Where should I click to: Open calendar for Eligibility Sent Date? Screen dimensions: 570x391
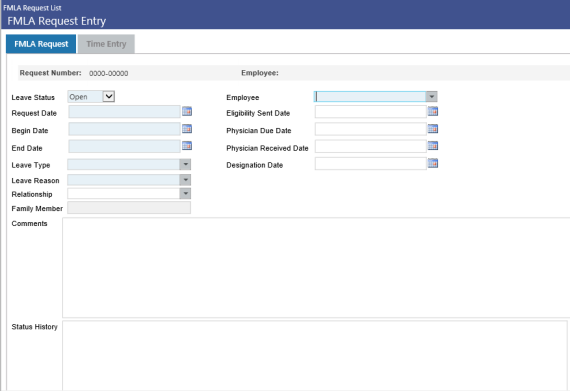pyautogui.click(x=433, y=111)
